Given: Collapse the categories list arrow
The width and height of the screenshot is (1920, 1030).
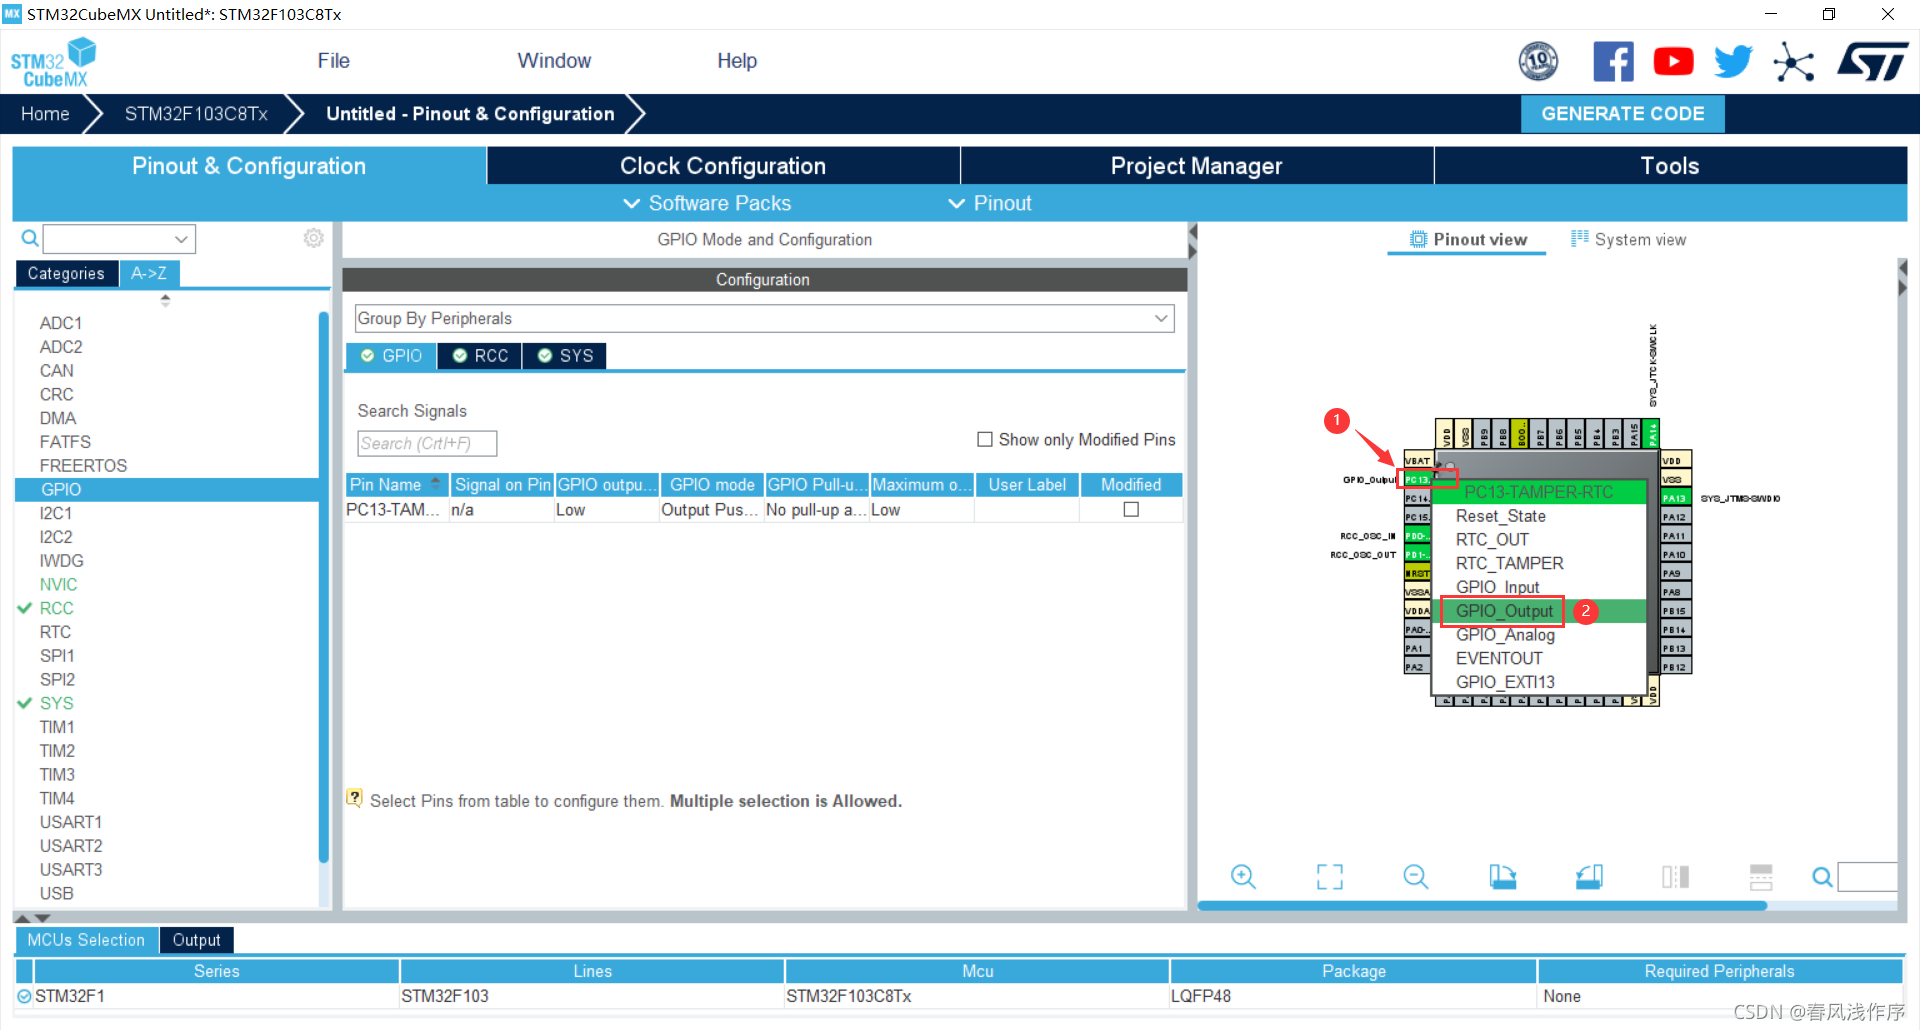Looking at the screenshot, I should tap(165, 299).
